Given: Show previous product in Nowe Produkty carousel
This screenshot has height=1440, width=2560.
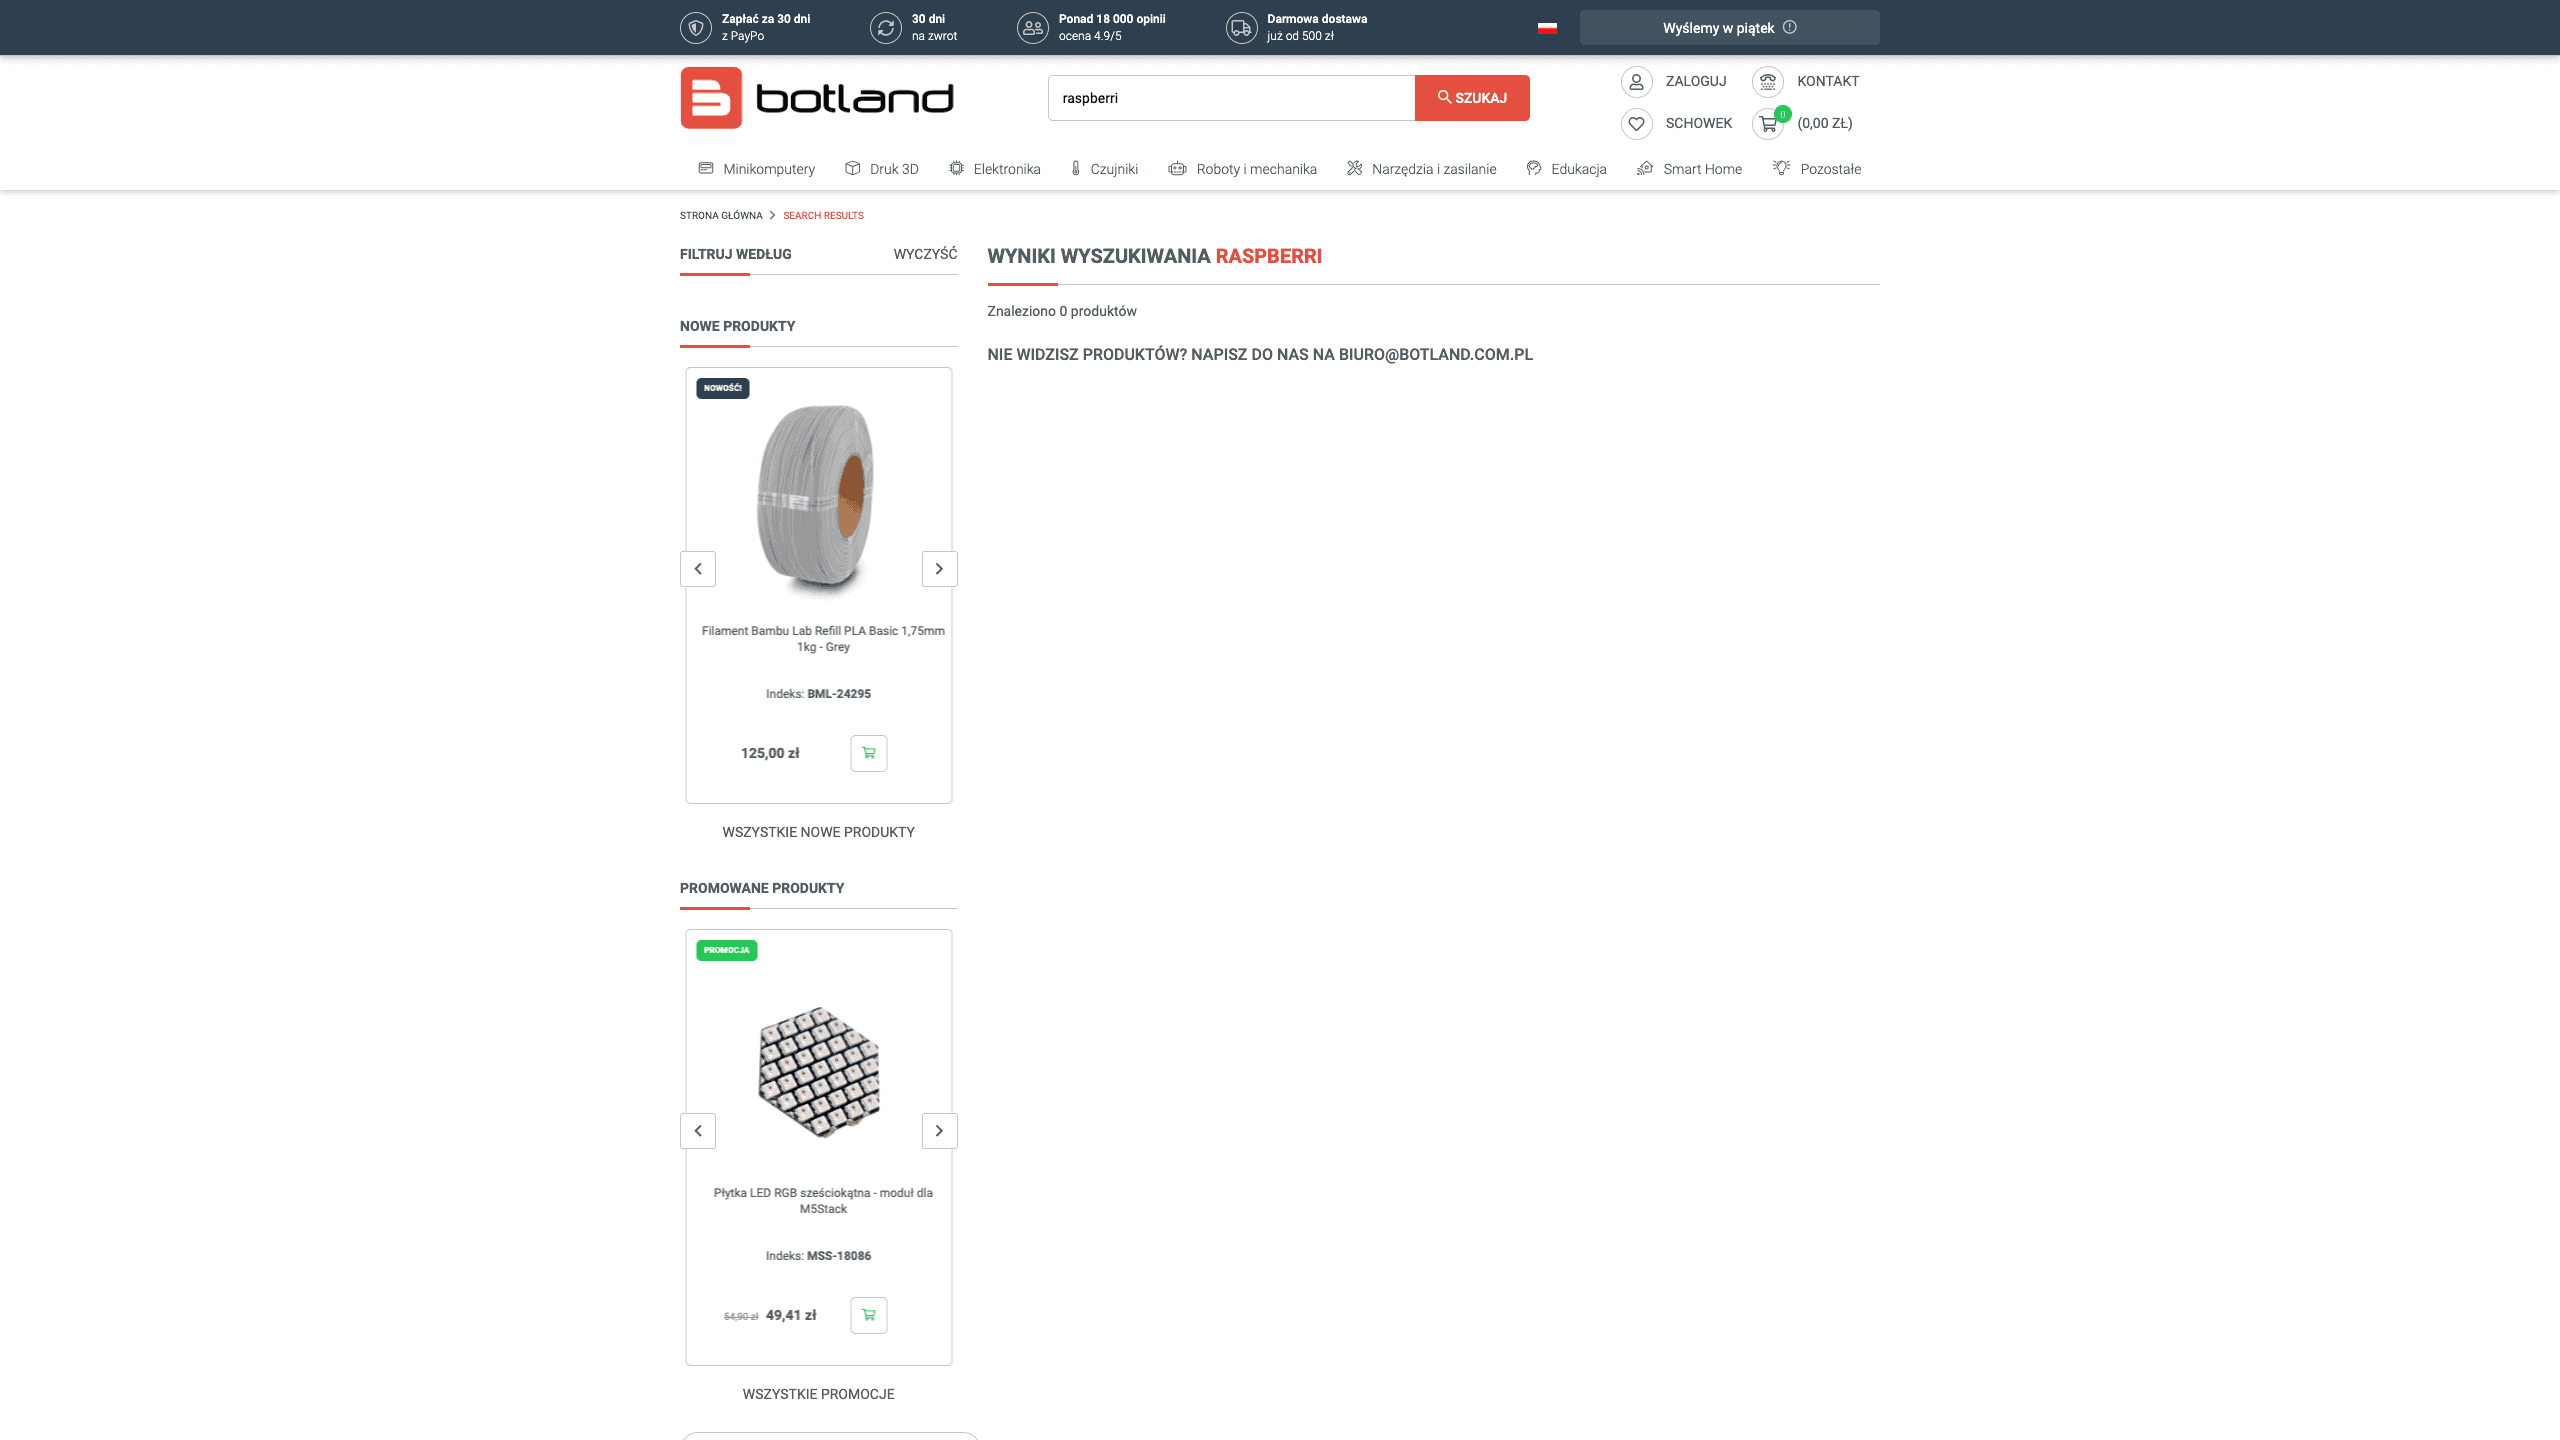Looking at the screenshot, I should coord(698,569).
